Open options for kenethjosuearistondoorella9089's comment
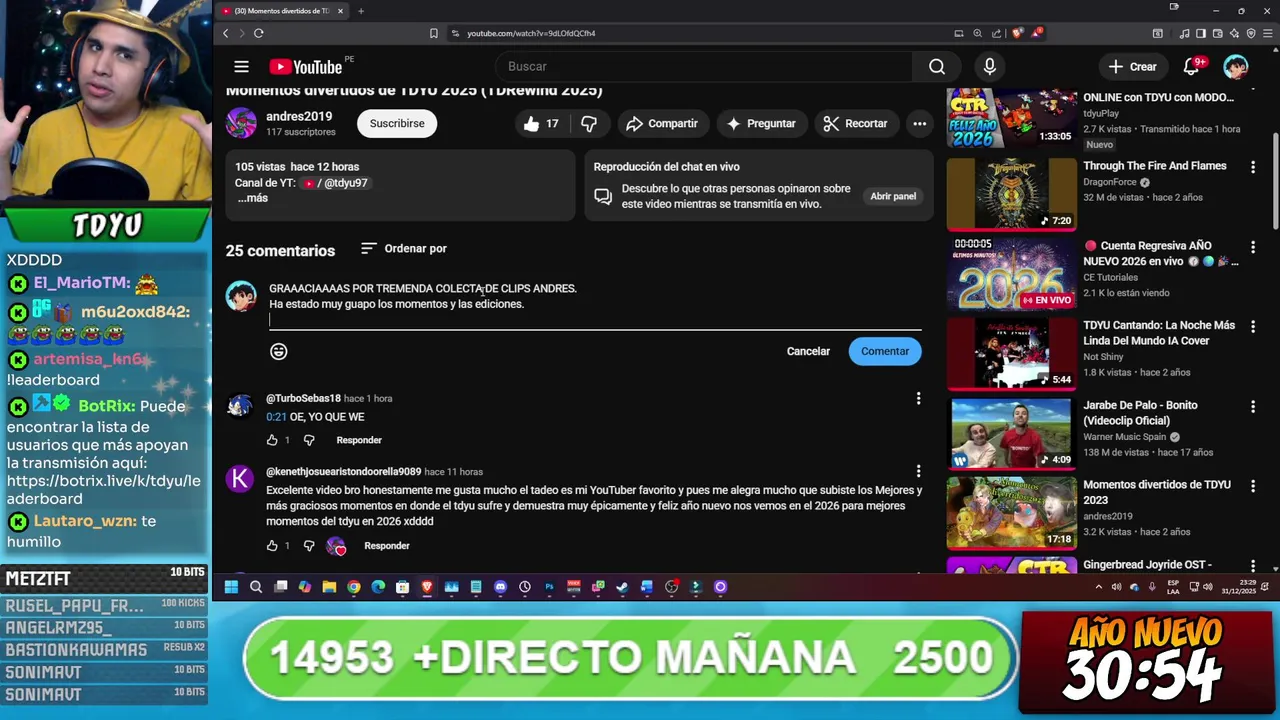Image resolution: width=1280 pixels, height=720 pixels. pyautogui.click(x=918, y=471)
